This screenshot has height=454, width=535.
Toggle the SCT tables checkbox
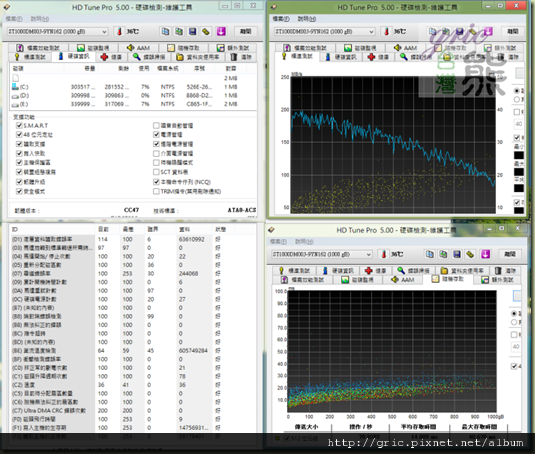[x=156, y=172]
